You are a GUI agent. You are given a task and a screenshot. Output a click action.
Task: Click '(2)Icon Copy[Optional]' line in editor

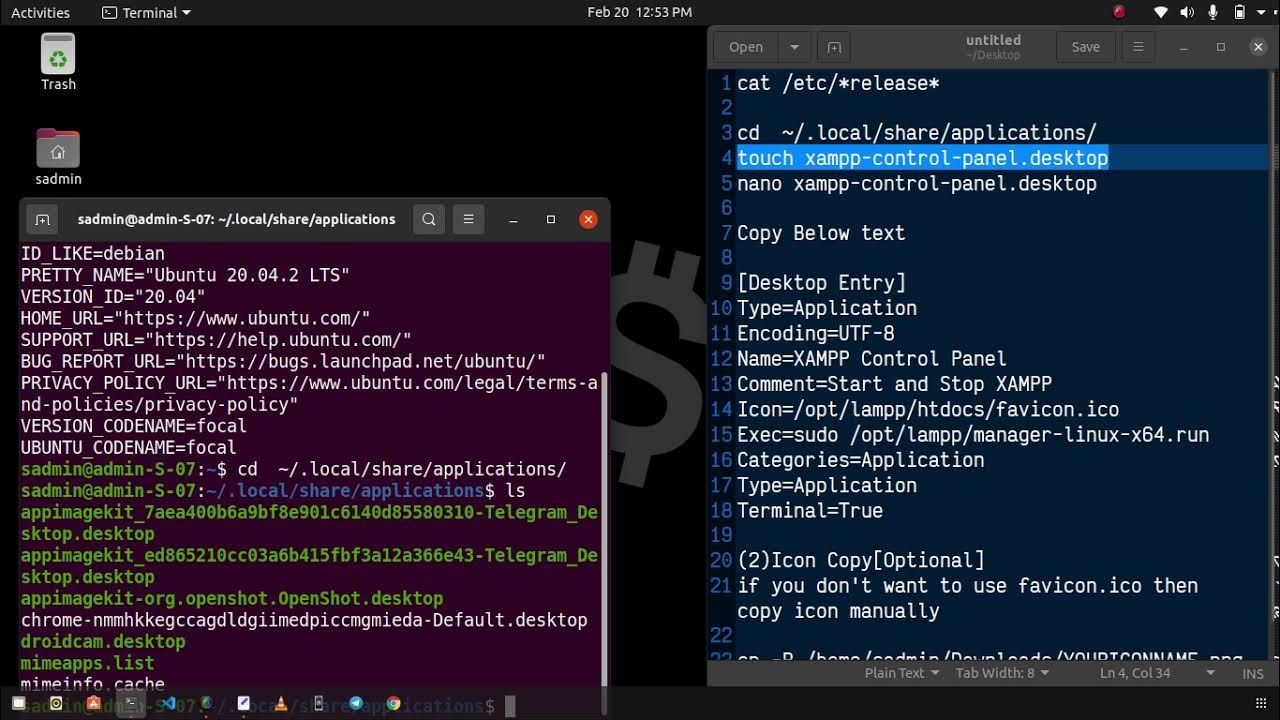pos(860,560)
